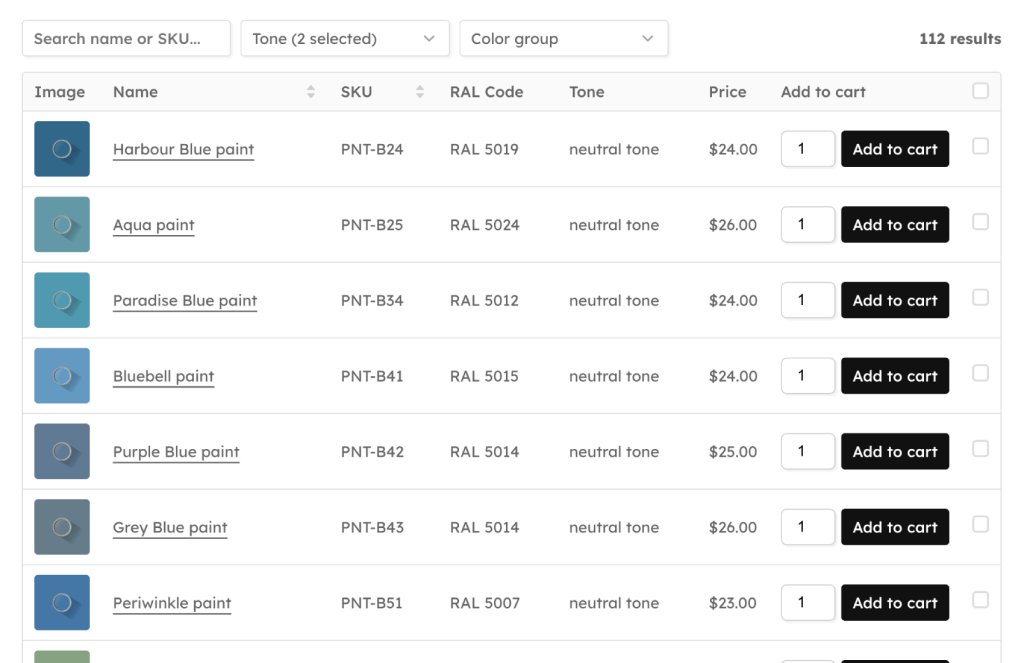The image size is (1024, 663).
Task: Add Periwinkle paint to the cart
Action: coord(894,602)
